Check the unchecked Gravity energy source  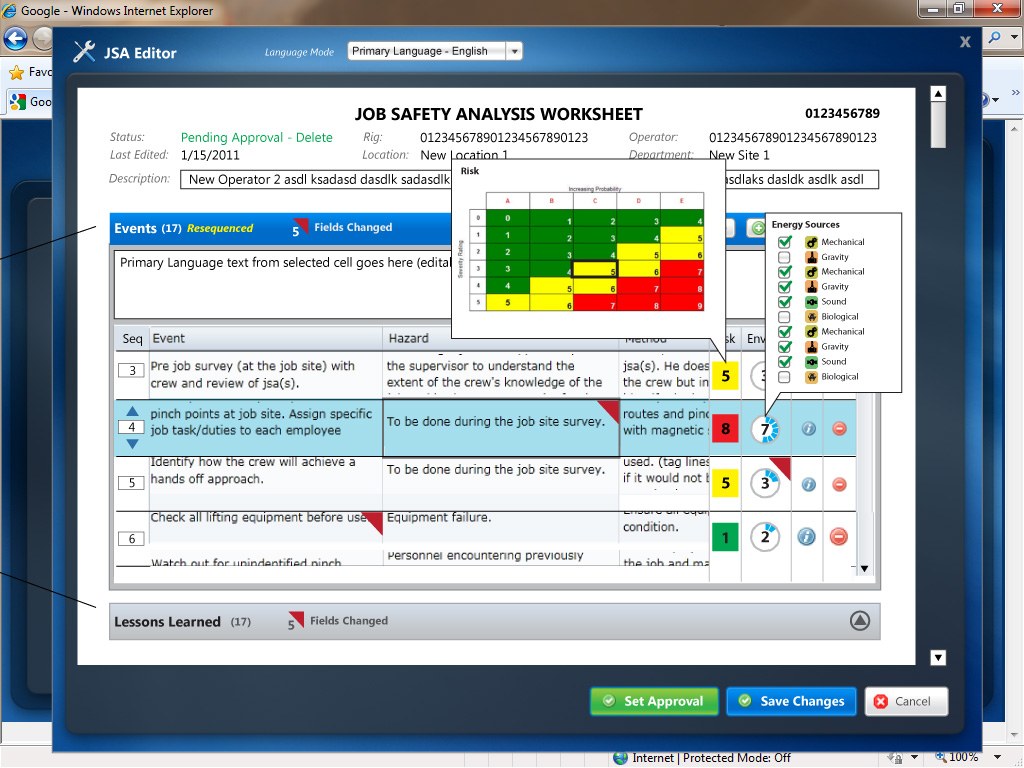[784, 257]
